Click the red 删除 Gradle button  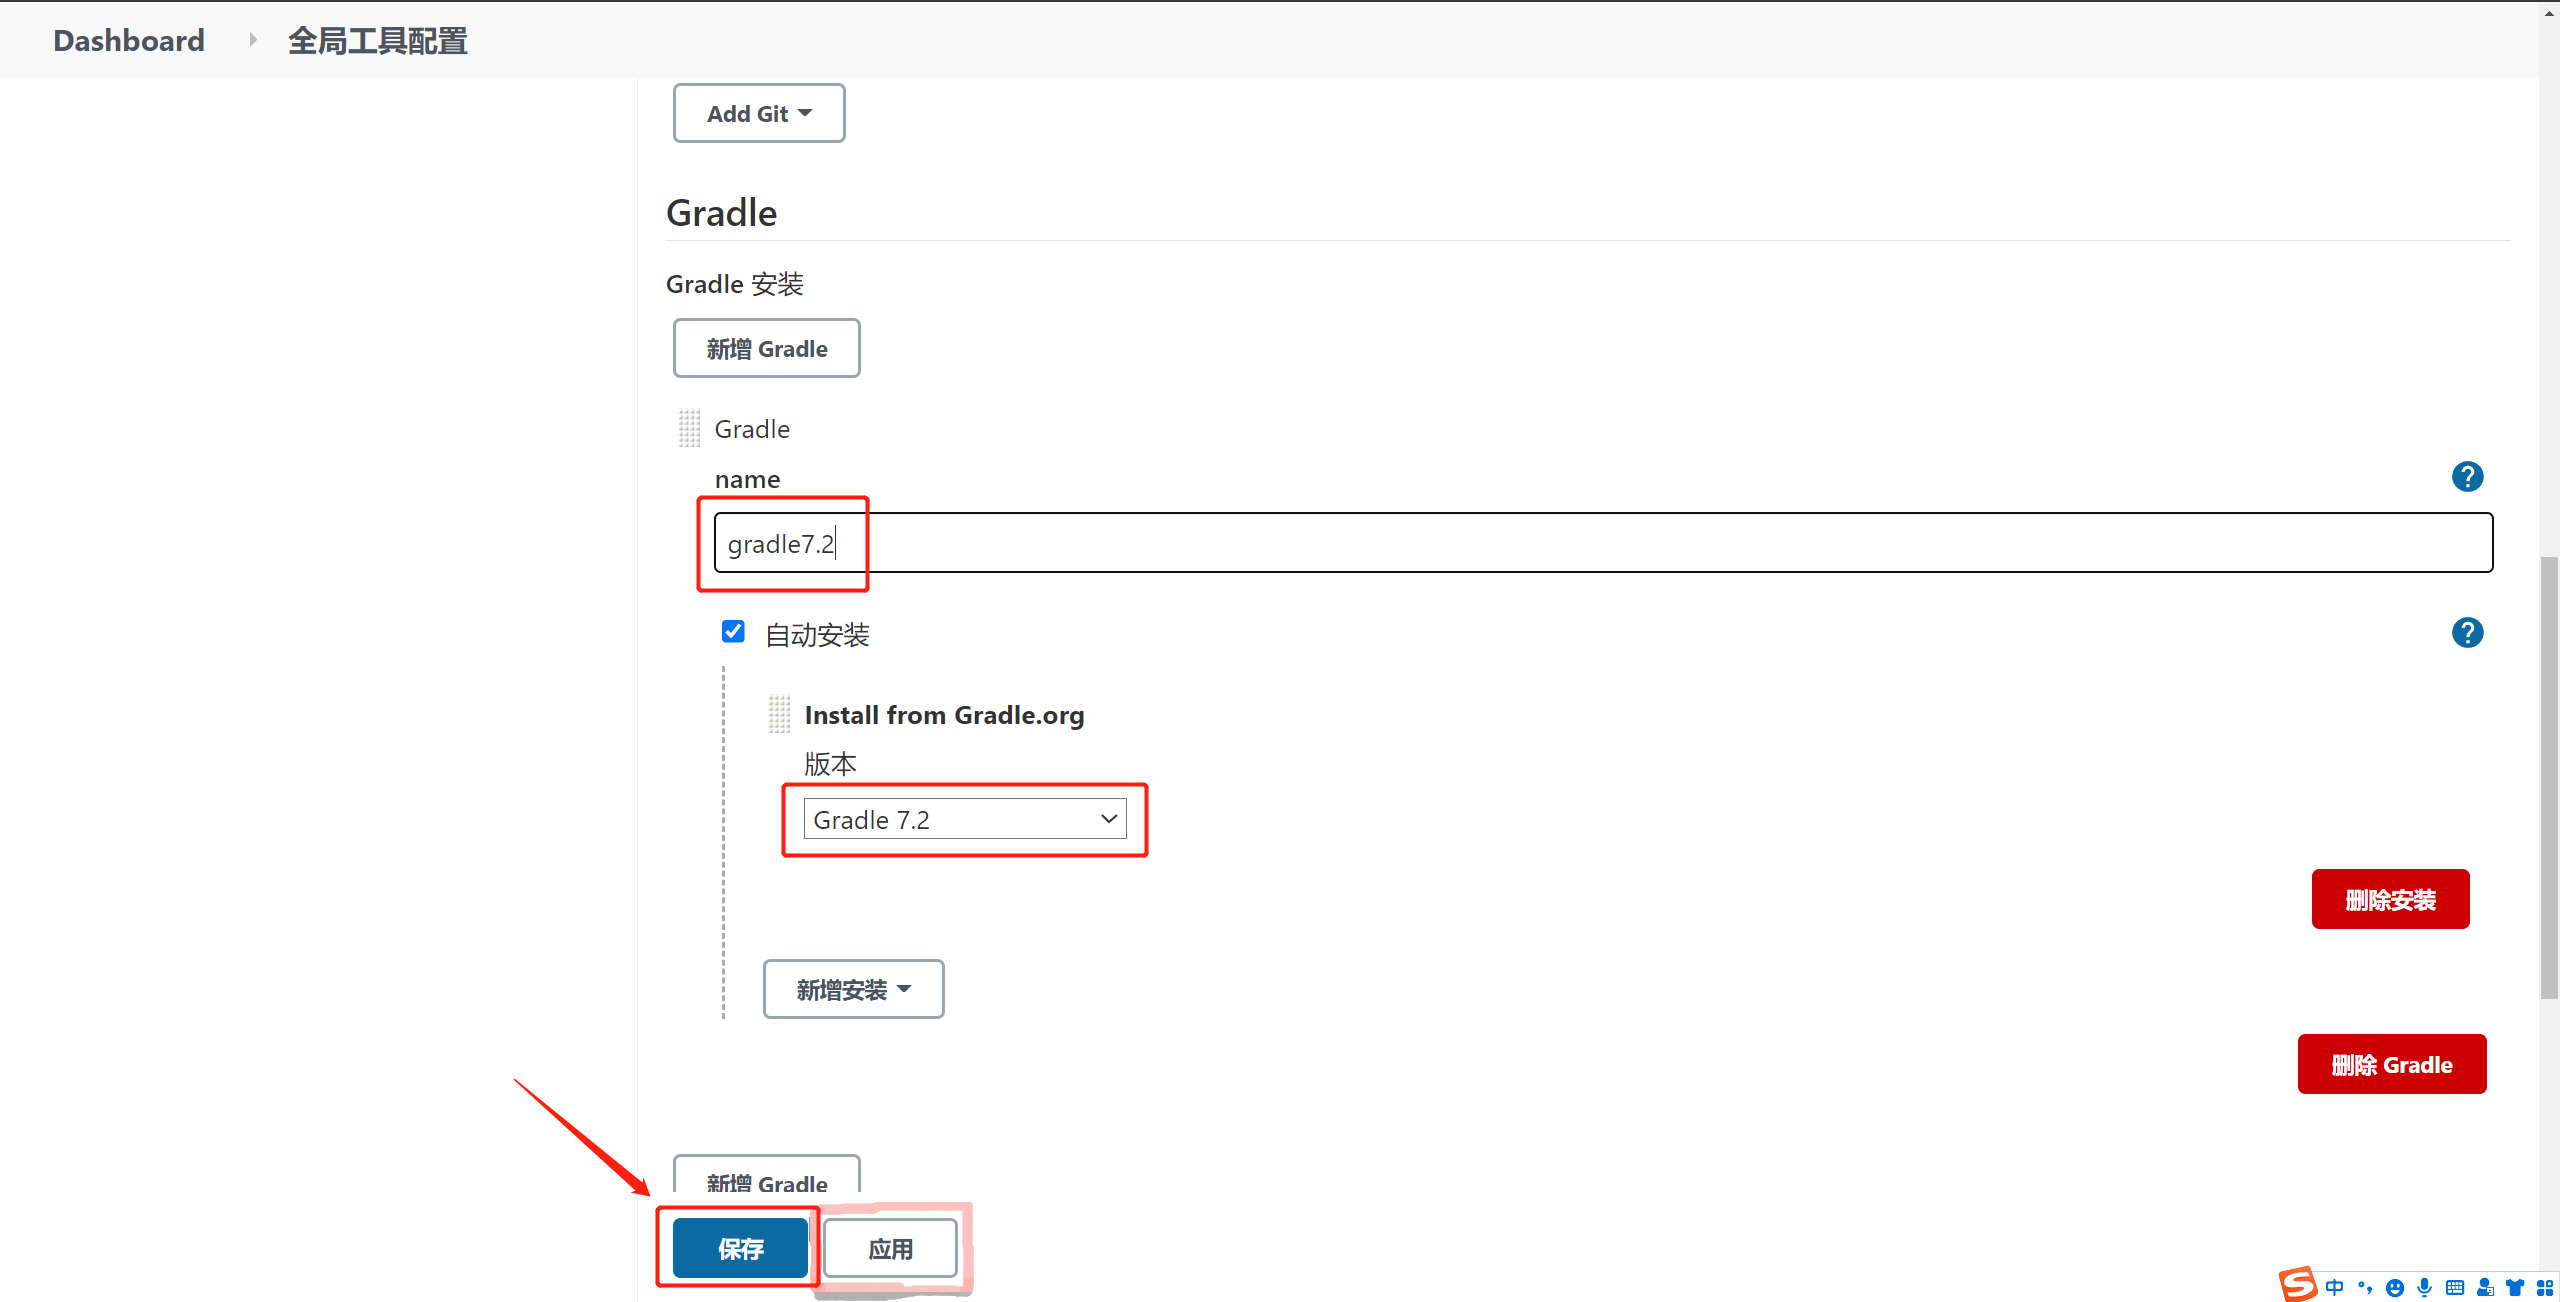[2391, 1065]
